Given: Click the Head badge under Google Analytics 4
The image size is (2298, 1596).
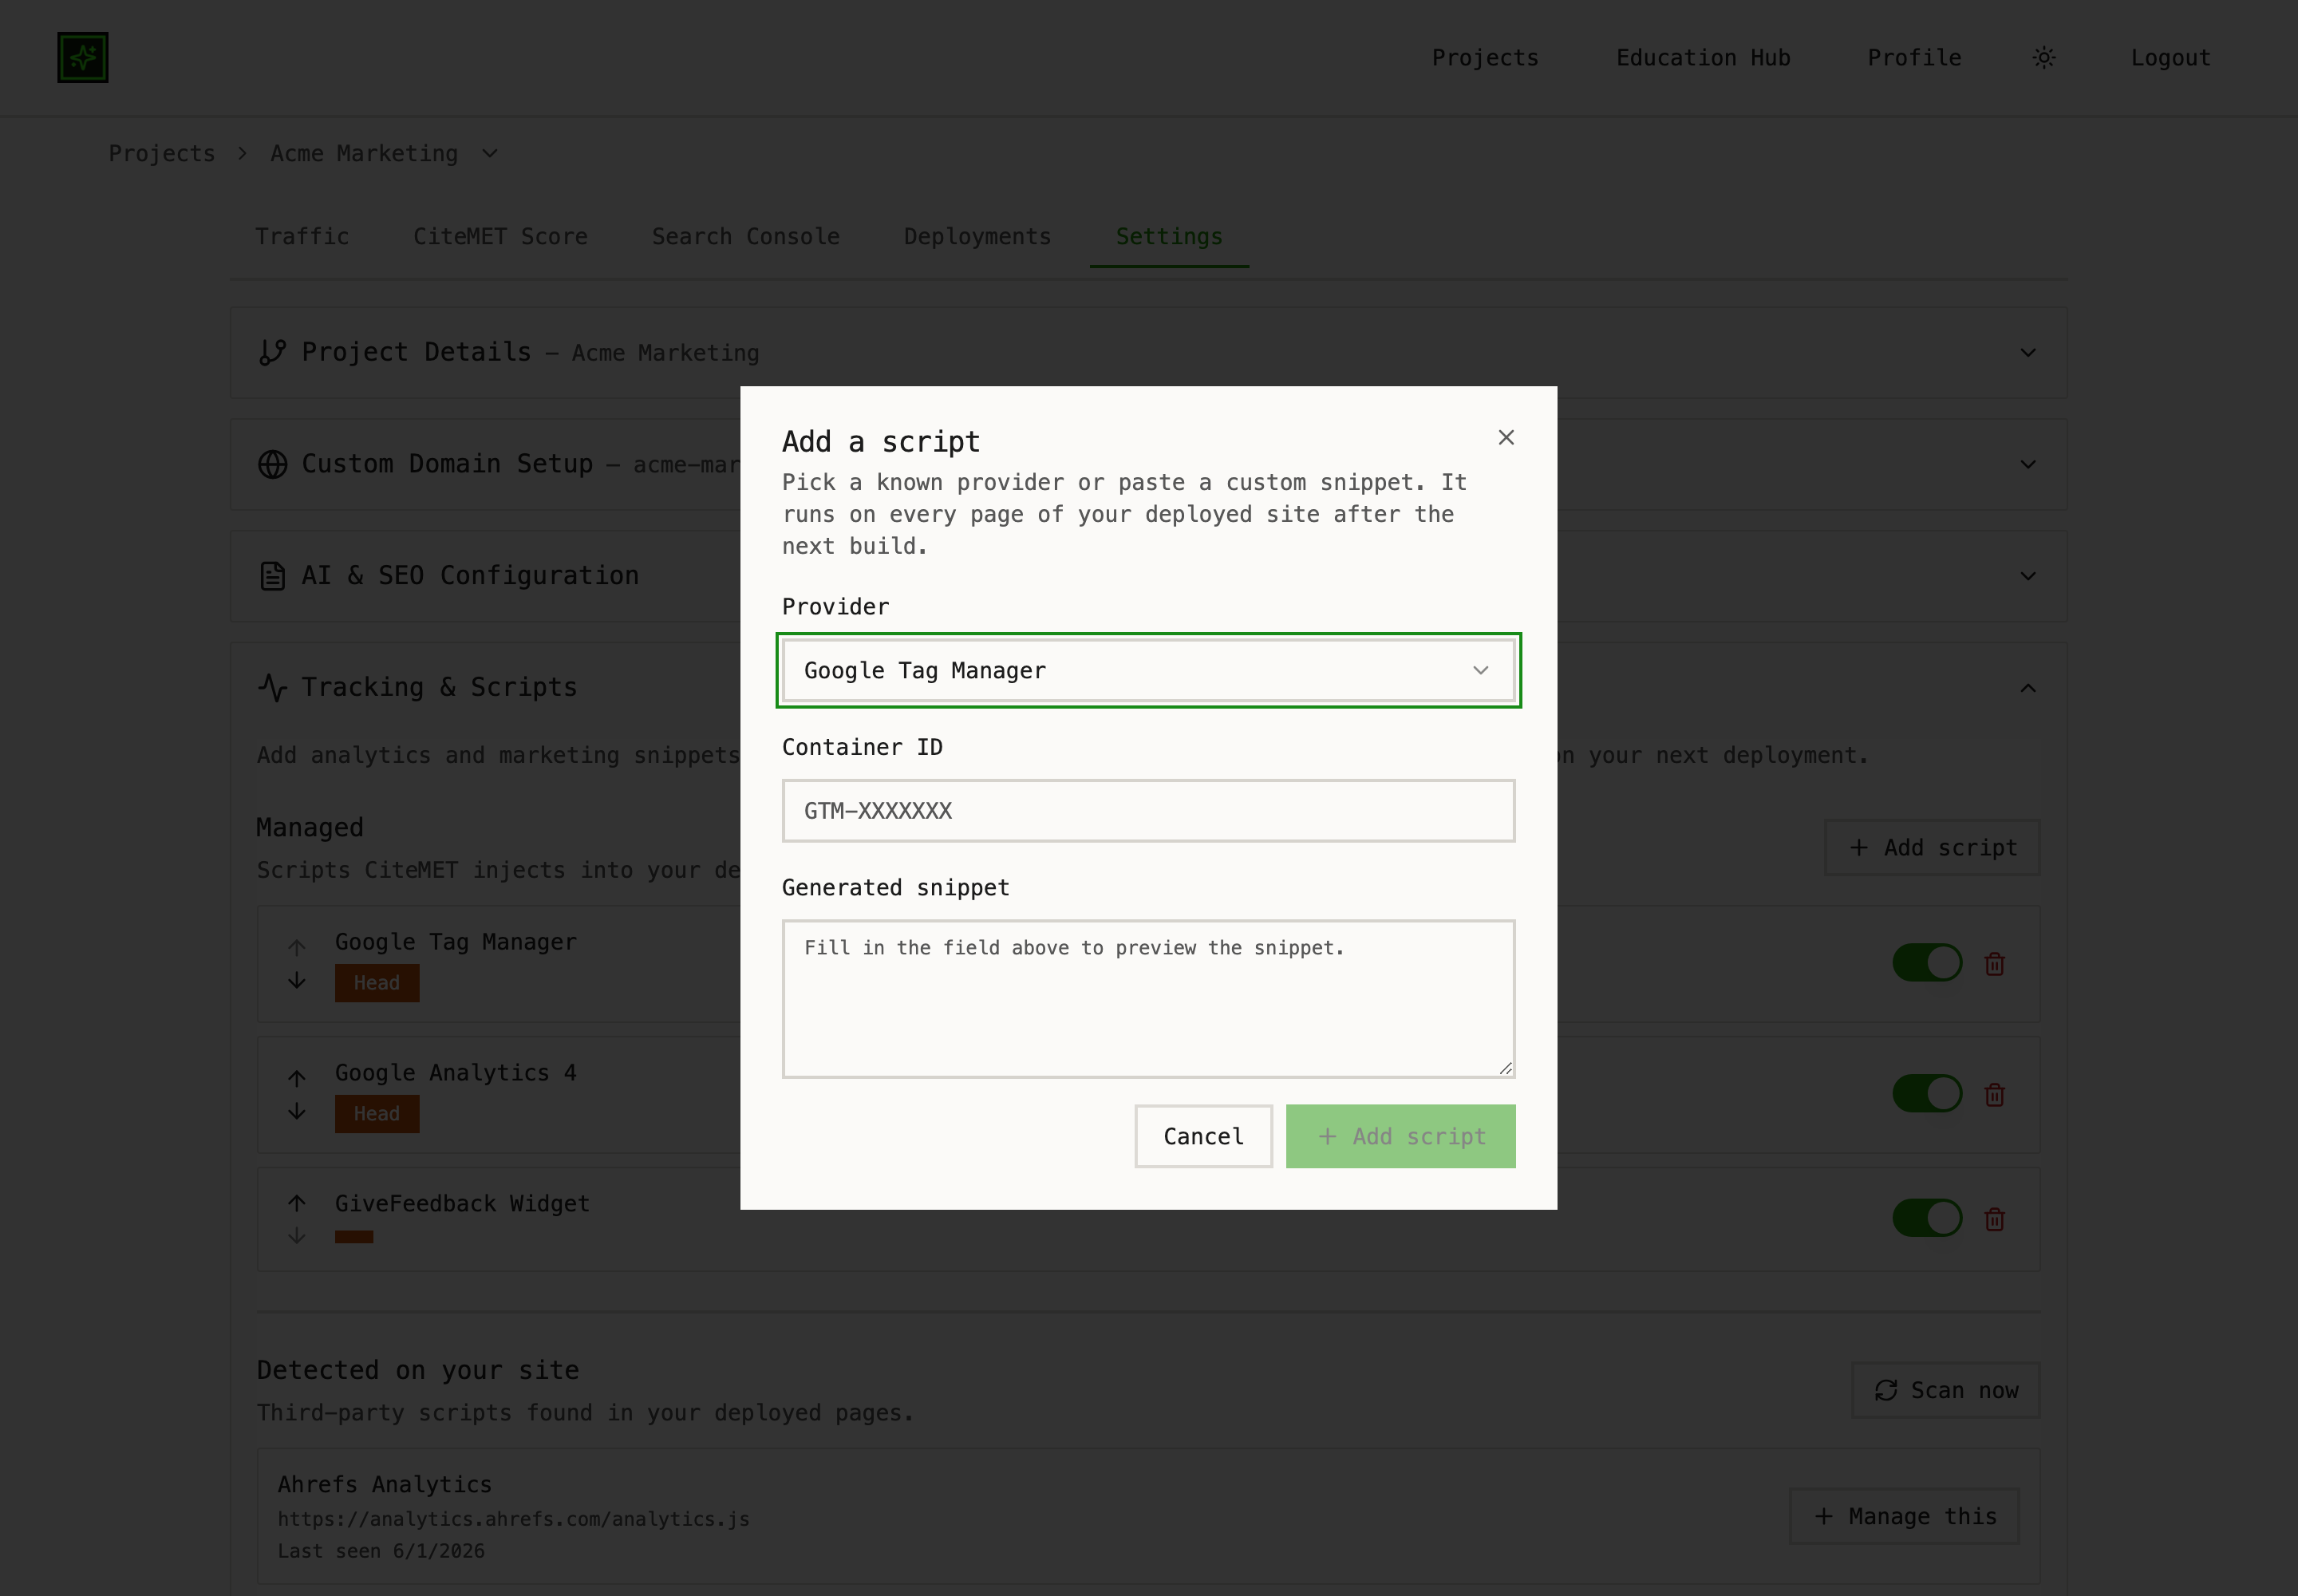Looking at the screenshot, I should 377,1113.
